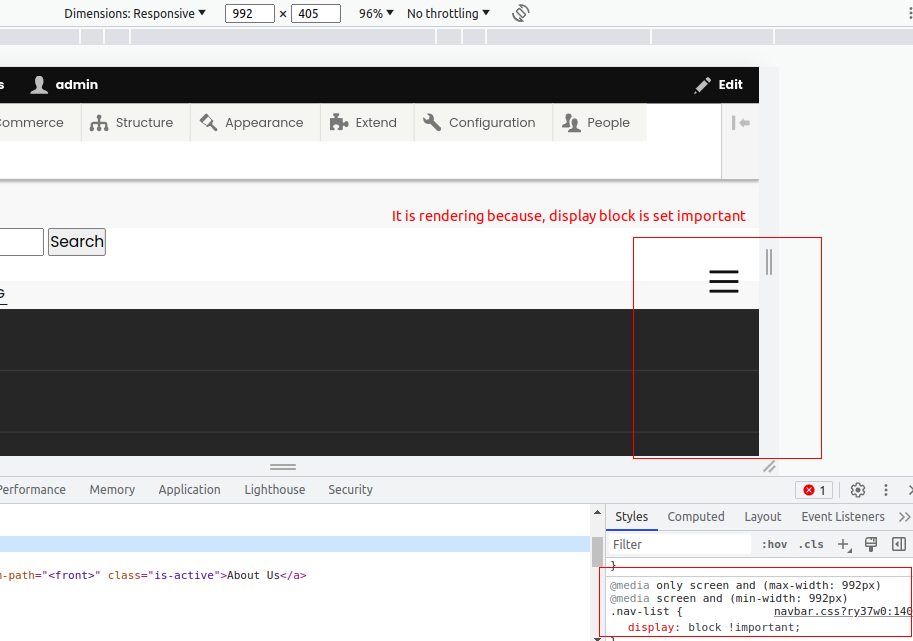Switch to the Computed tab
The image size is (913, 641).
coord(696,517)
